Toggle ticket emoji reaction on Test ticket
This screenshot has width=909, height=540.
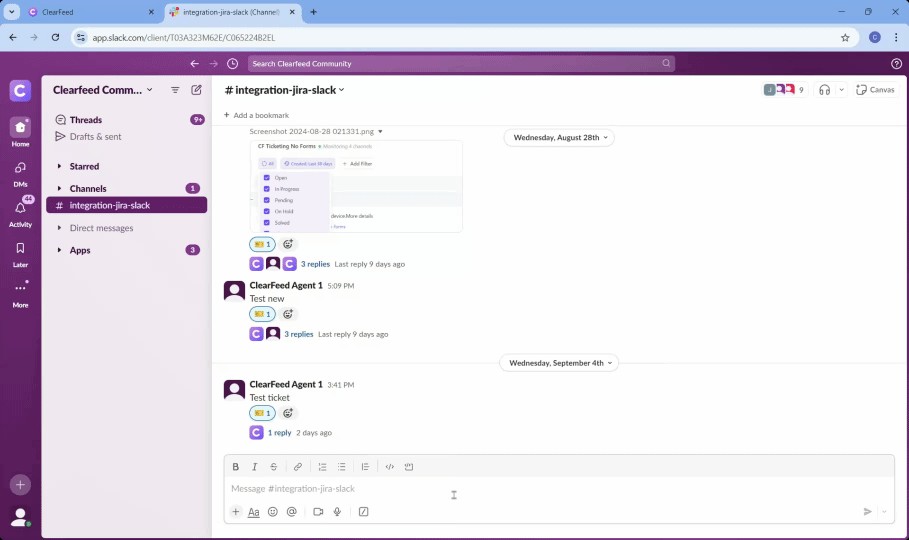tap(262, 413)
